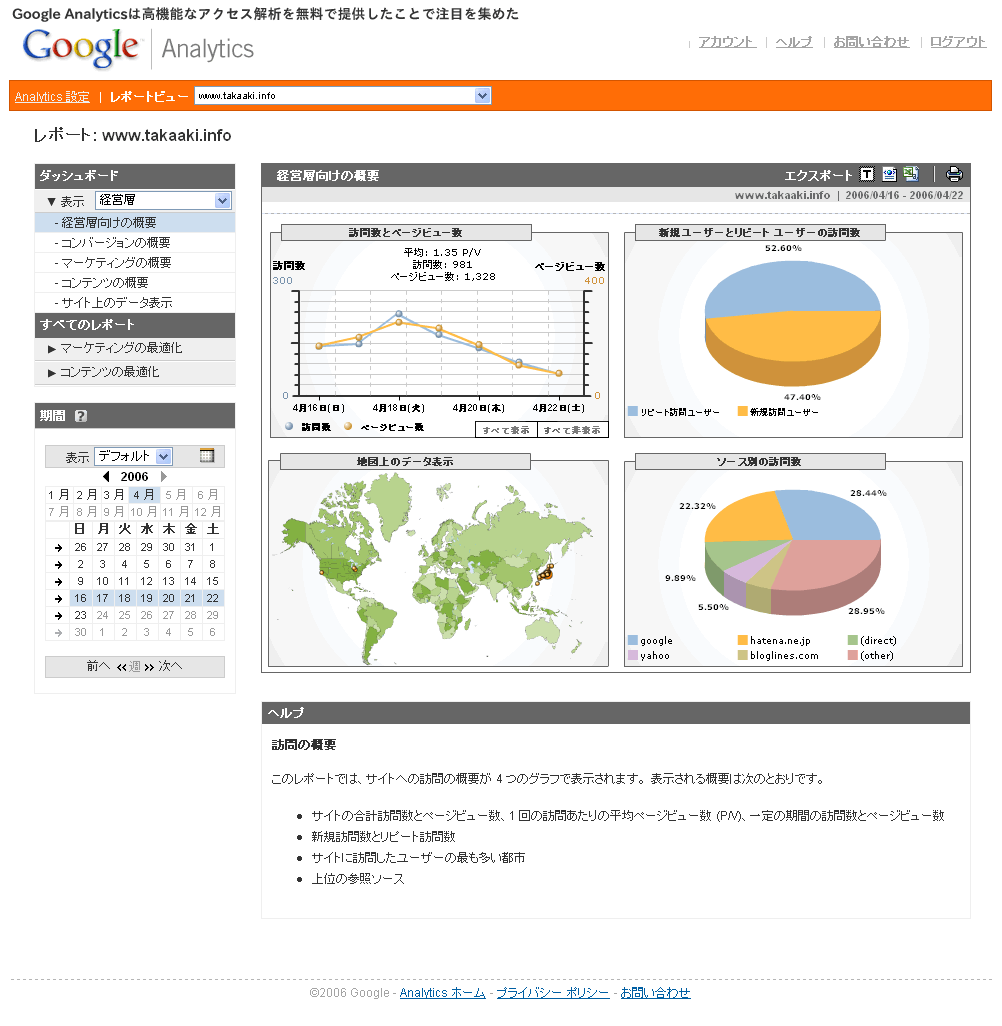Open the calendar grid icon
This screenshot has width=1002, height=1026.
[x=207, y=456]
